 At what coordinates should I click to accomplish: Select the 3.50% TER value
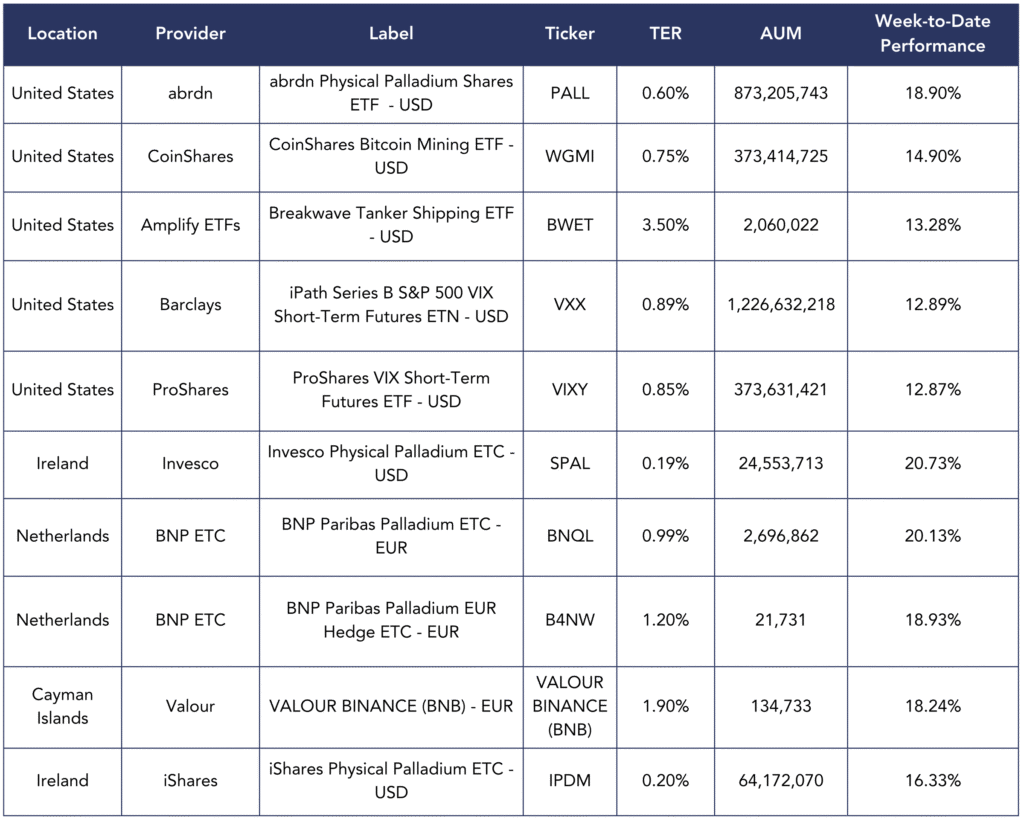[665, 225]
